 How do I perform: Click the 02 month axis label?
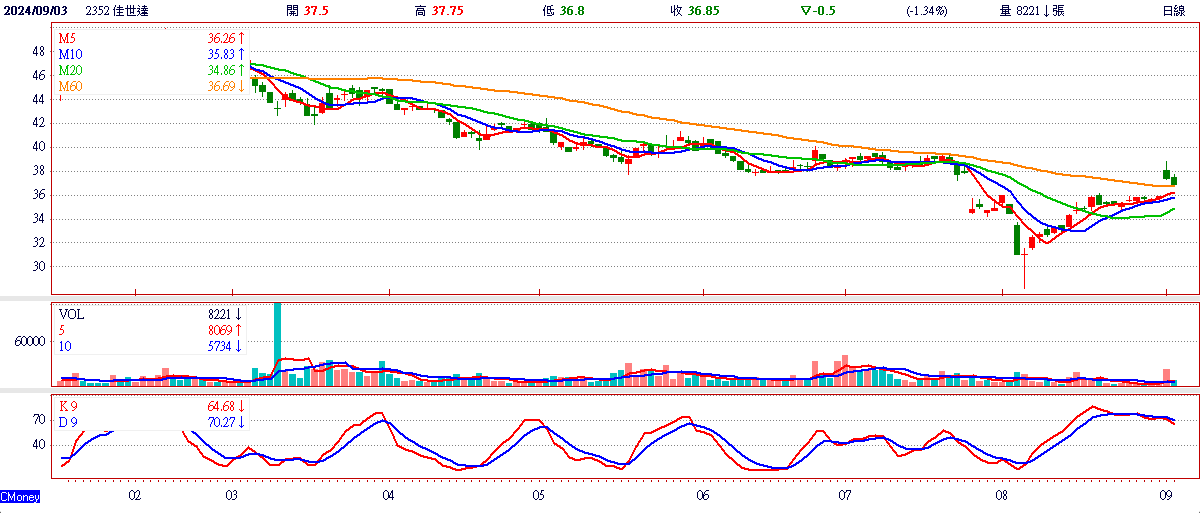click(x=134, y=495)
